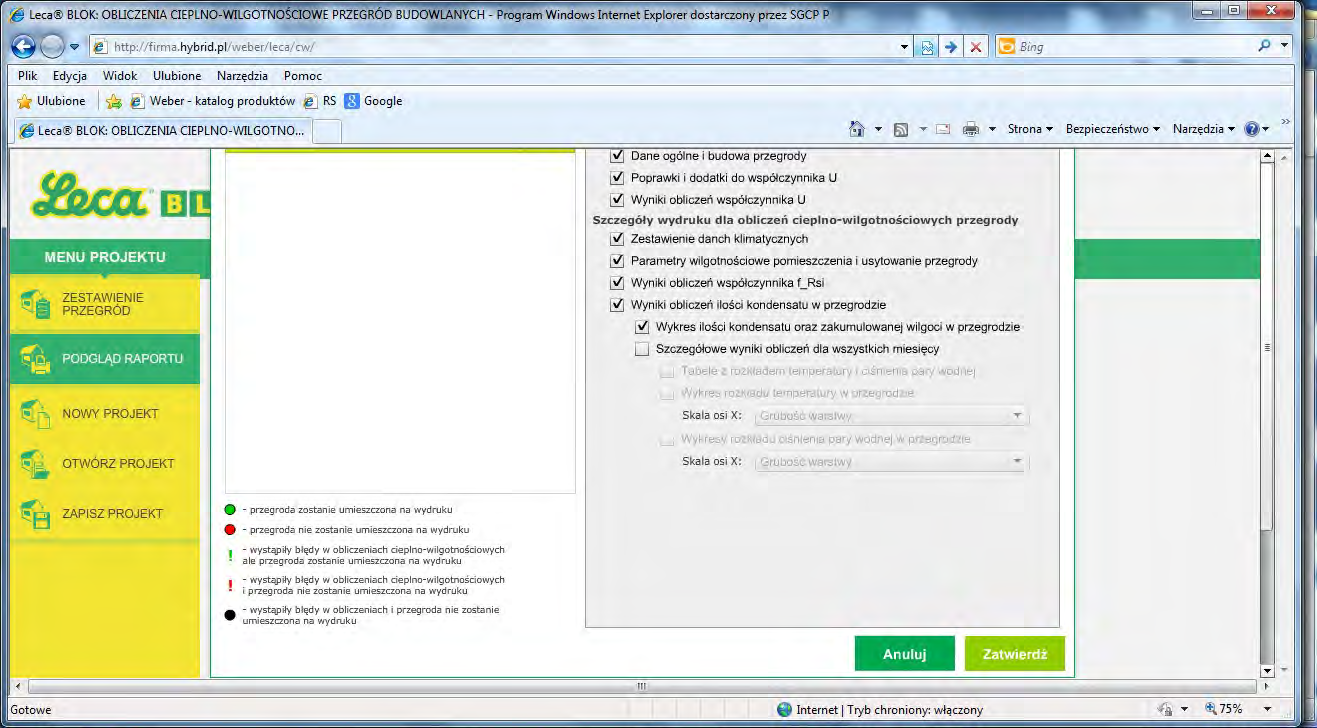Open the recent pages dropdown next to navigation arrows
This screenshot has height=728, width=1317.
coord(74,47)
